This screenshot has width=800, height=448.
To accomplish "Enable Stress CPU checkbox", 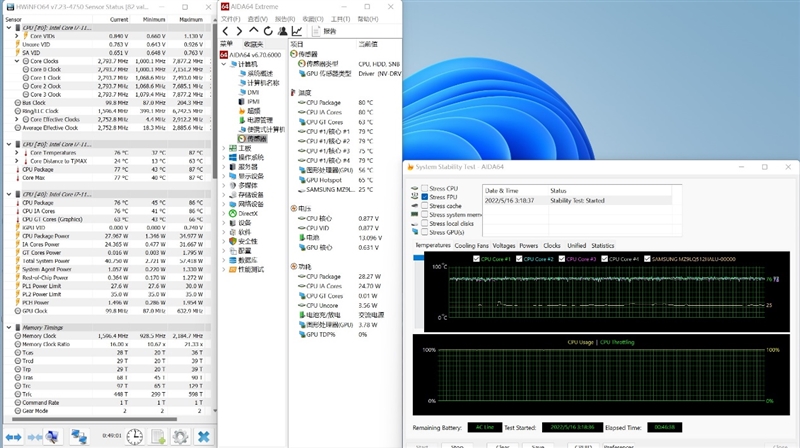I will coord(424,188).
